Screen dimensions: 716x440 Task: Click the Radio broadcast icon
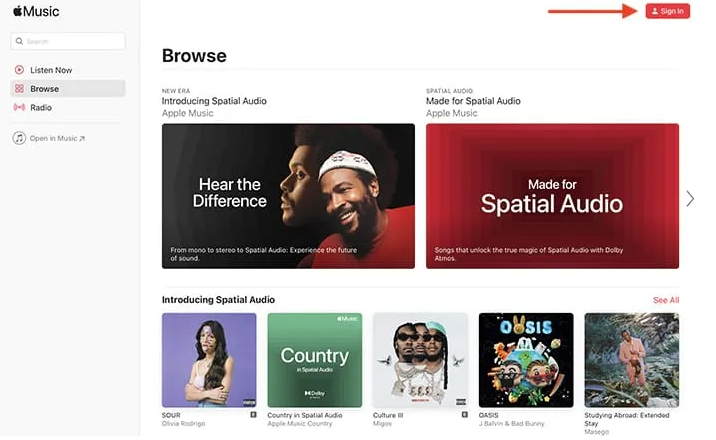(19, 107)
